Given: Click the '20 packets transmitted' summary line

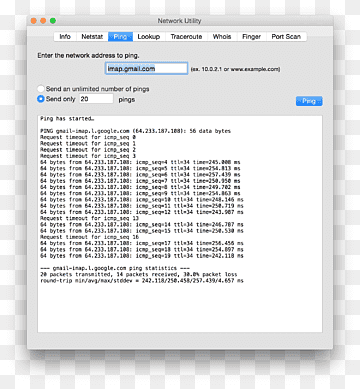Looking at the screenshot, I should tap(139, 275).
